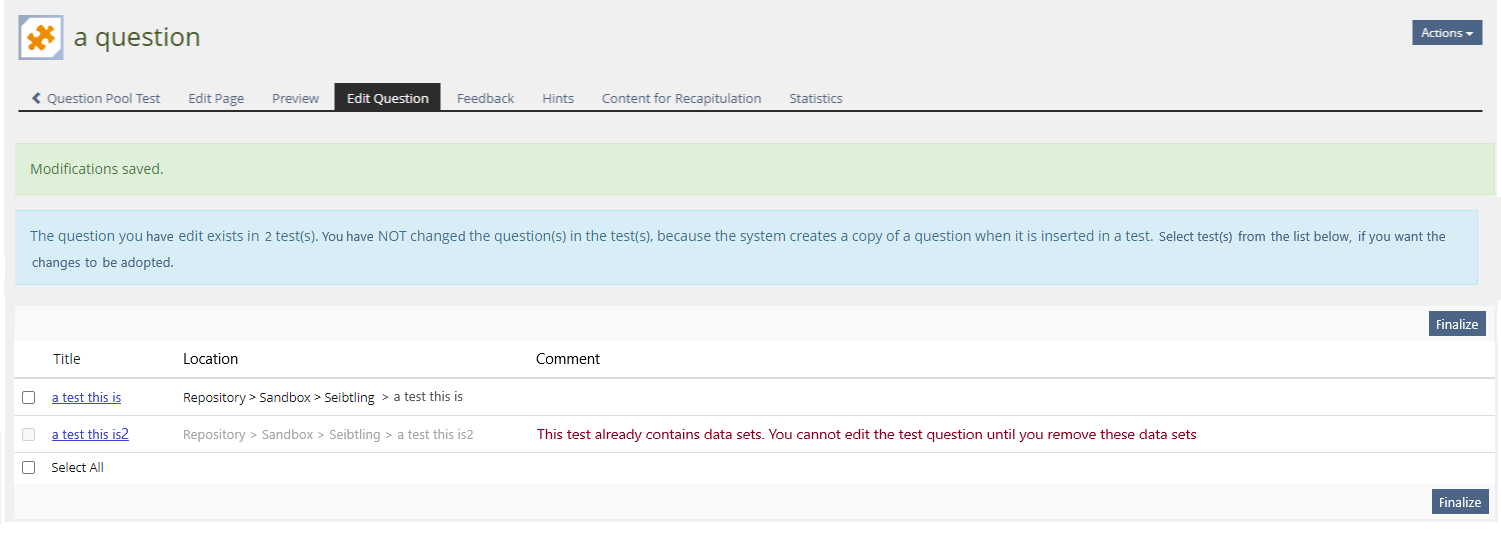
Task: Go to the Feedback tab
Action: pos(485,98)
